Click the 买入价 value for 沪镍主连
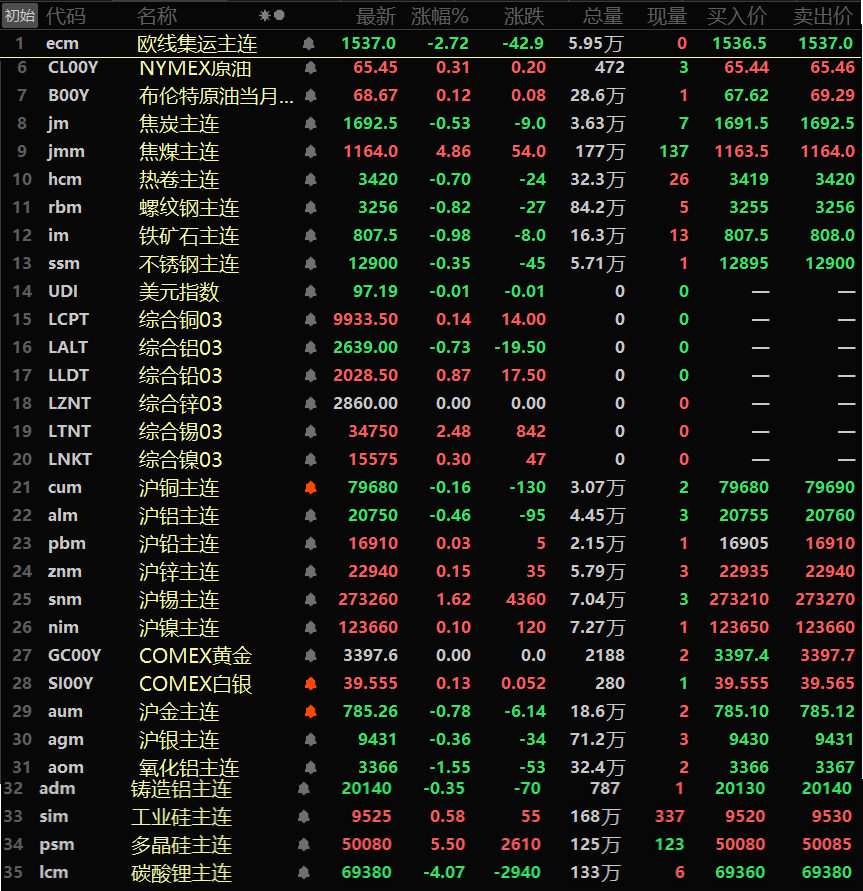Viewport: 863px width, 891px height. [x=740, y=628]
